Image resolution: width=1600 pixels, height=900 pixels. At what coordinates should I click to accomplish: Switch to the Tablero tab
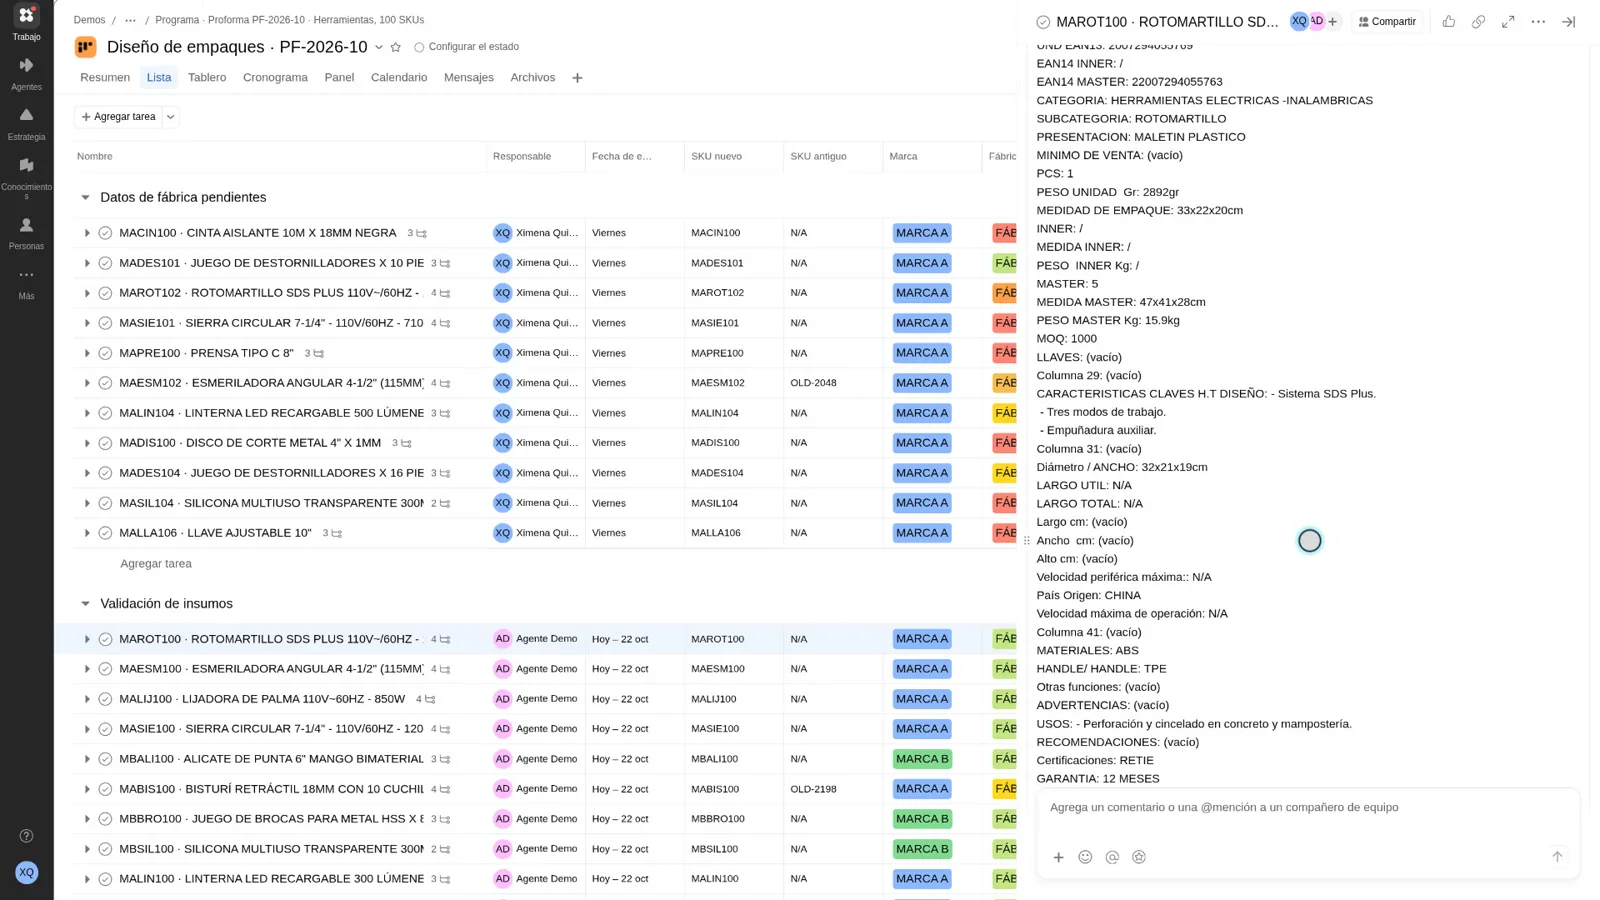click(207, 78)
